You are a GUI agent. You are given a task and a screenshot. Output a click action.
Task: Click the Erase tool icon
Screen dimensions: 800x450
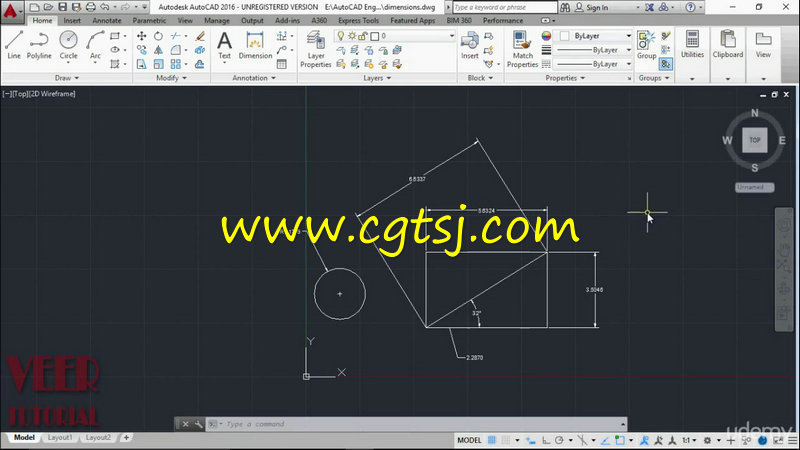(200, 36)
